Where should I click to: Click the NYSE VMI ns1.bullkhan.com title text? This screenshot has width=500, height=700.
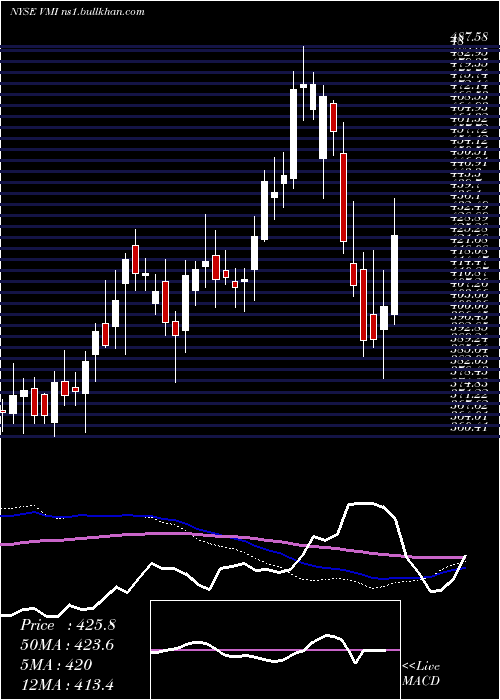(77, 12)
